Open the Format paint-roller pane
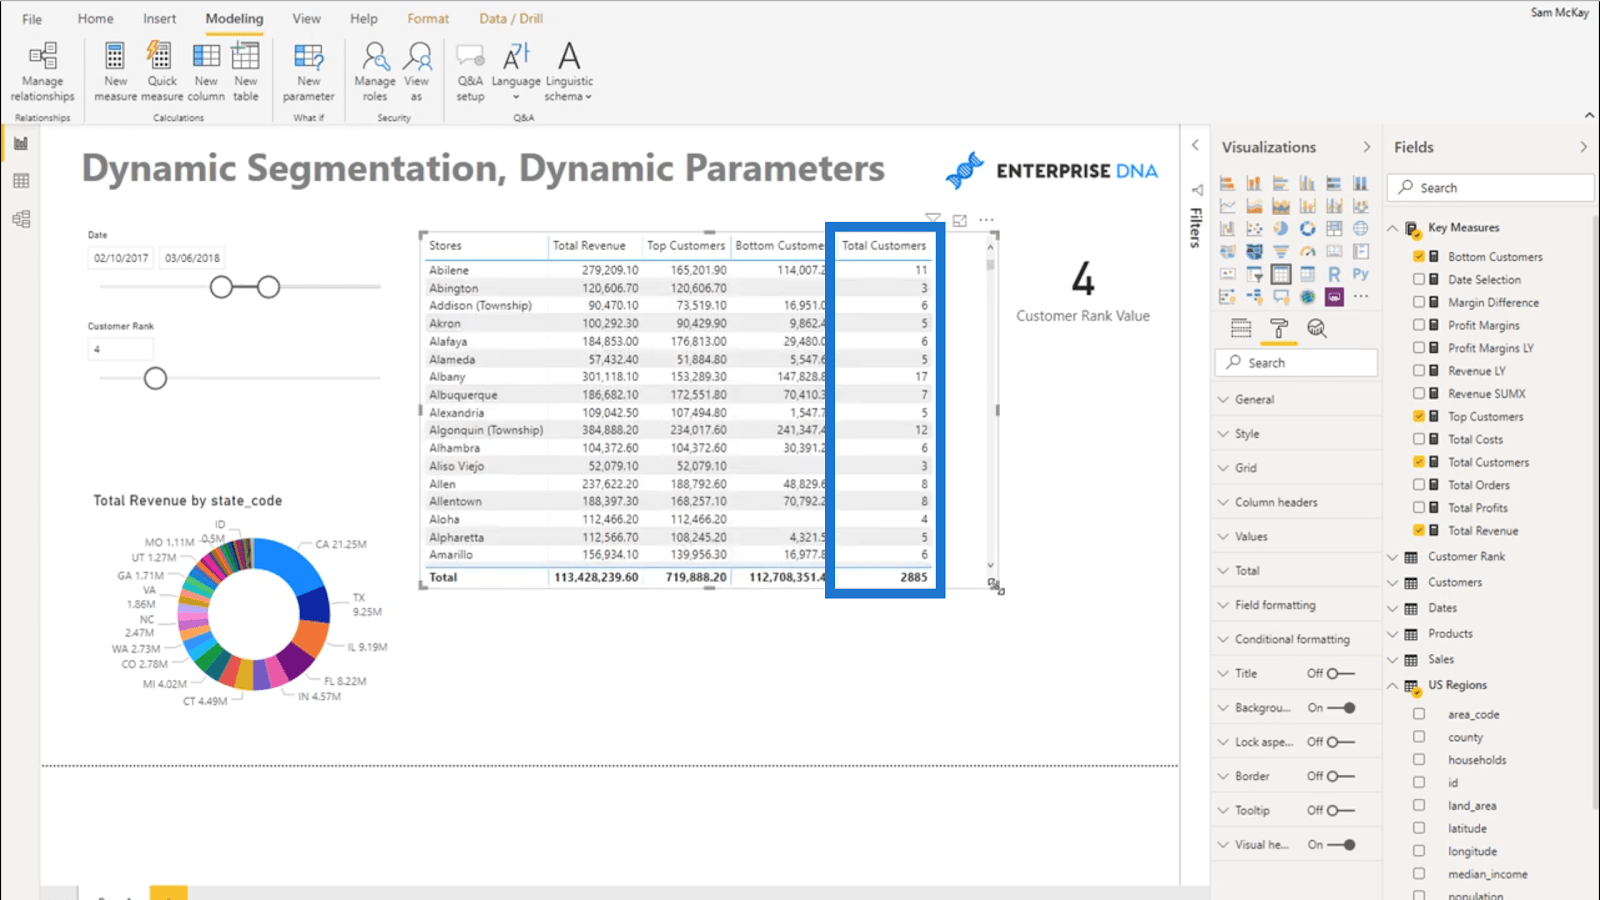This screenshot has height=900, width=1600. [x=1279, y=328]
